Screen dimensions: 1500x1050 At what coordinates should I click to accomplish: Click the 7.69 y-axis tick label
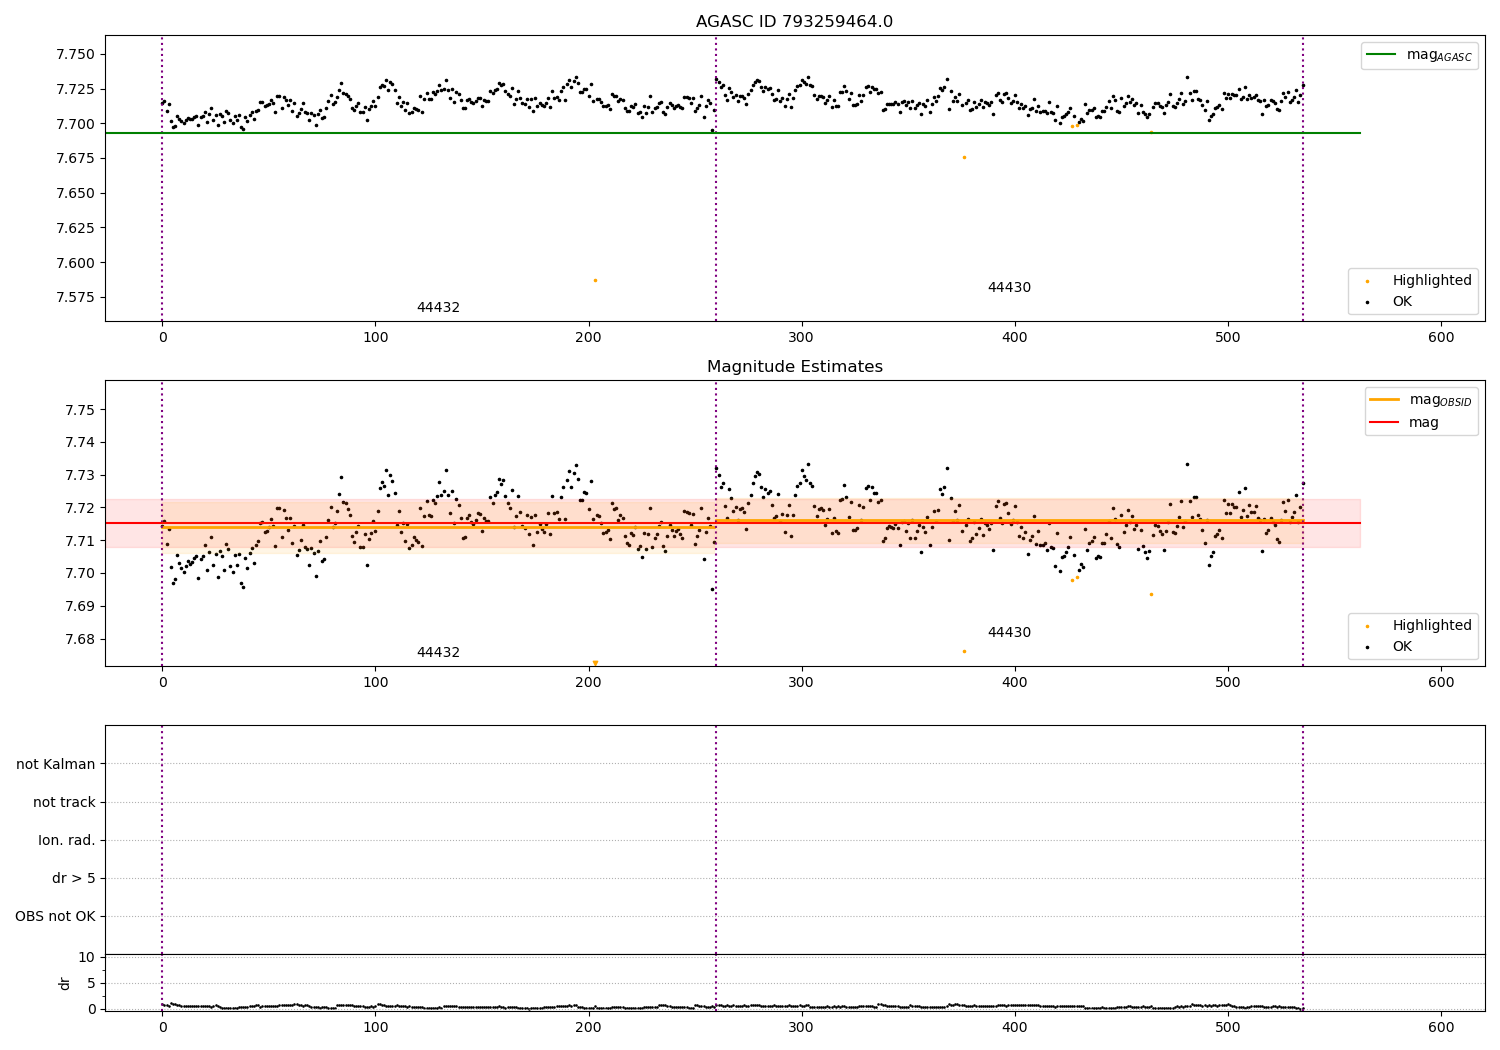(x=81, y=607)
